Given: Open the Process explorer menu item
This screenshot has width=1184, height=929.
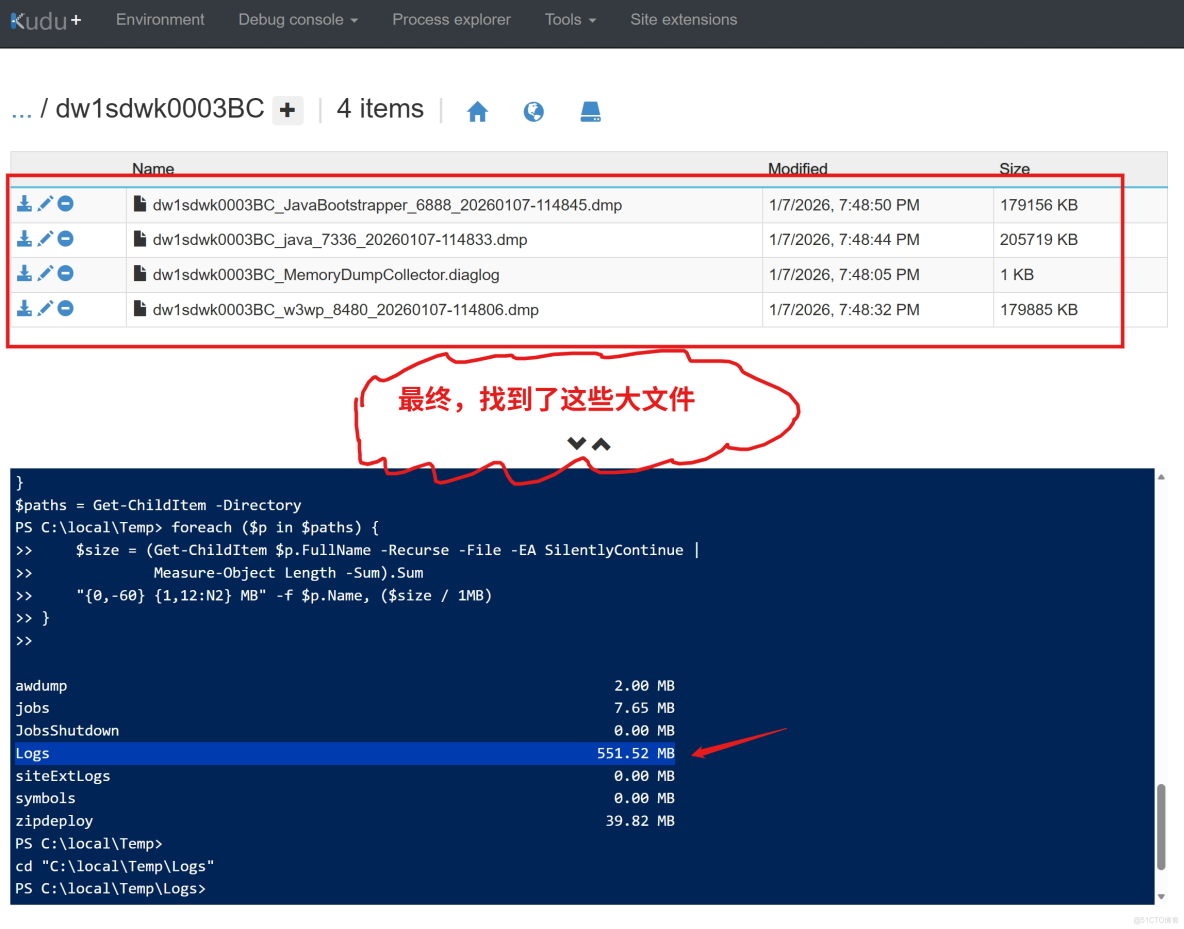Looking at the screenshot, I should 451,19.
